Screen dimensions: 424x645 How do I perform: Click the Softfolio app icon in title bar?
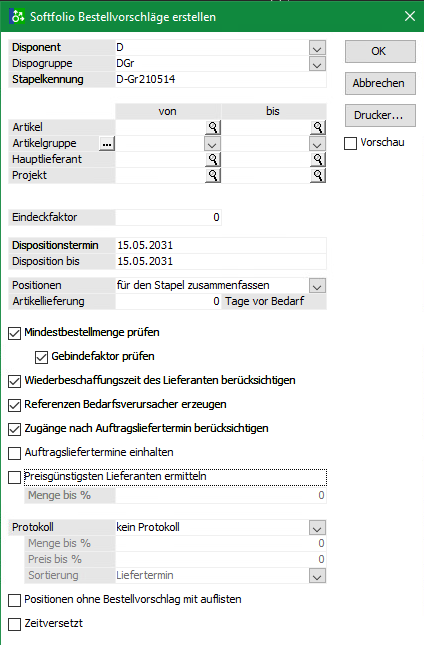tap(17, 16)
